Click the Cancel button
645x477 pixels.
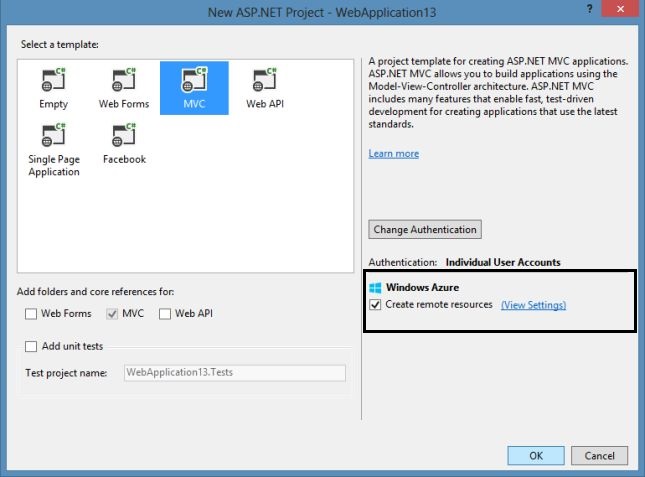(x=599, y=456)
